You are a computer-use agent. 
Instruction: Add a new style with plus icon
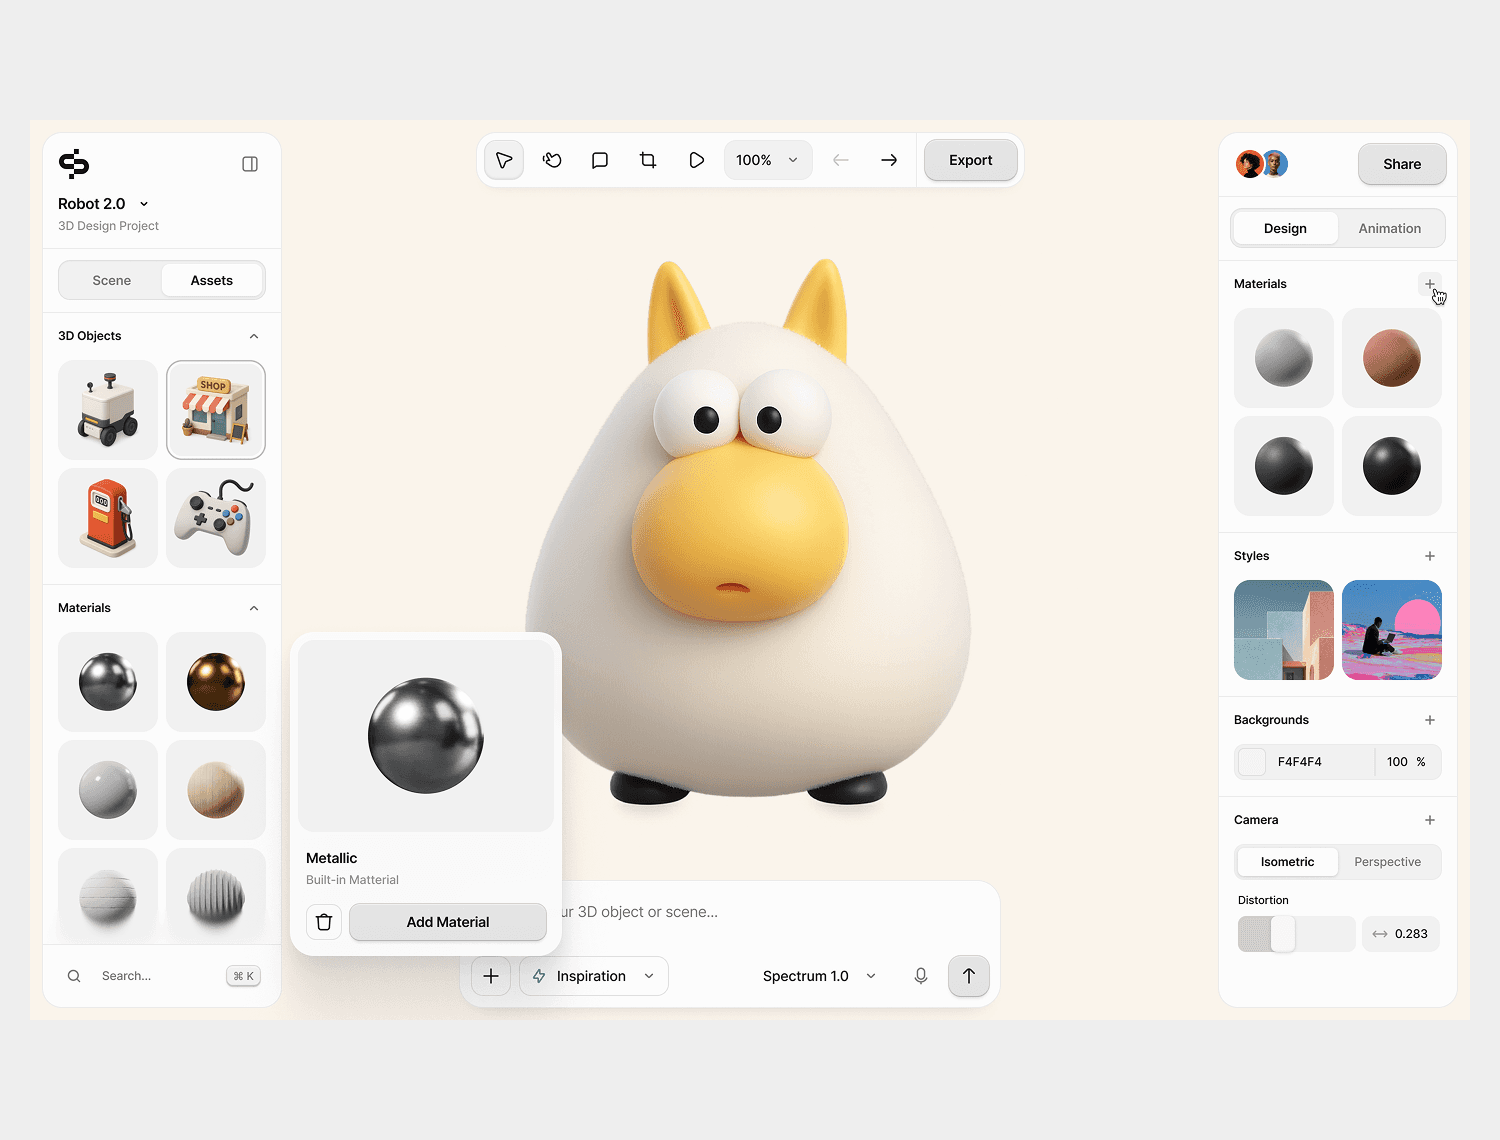tap(1430, 556)
